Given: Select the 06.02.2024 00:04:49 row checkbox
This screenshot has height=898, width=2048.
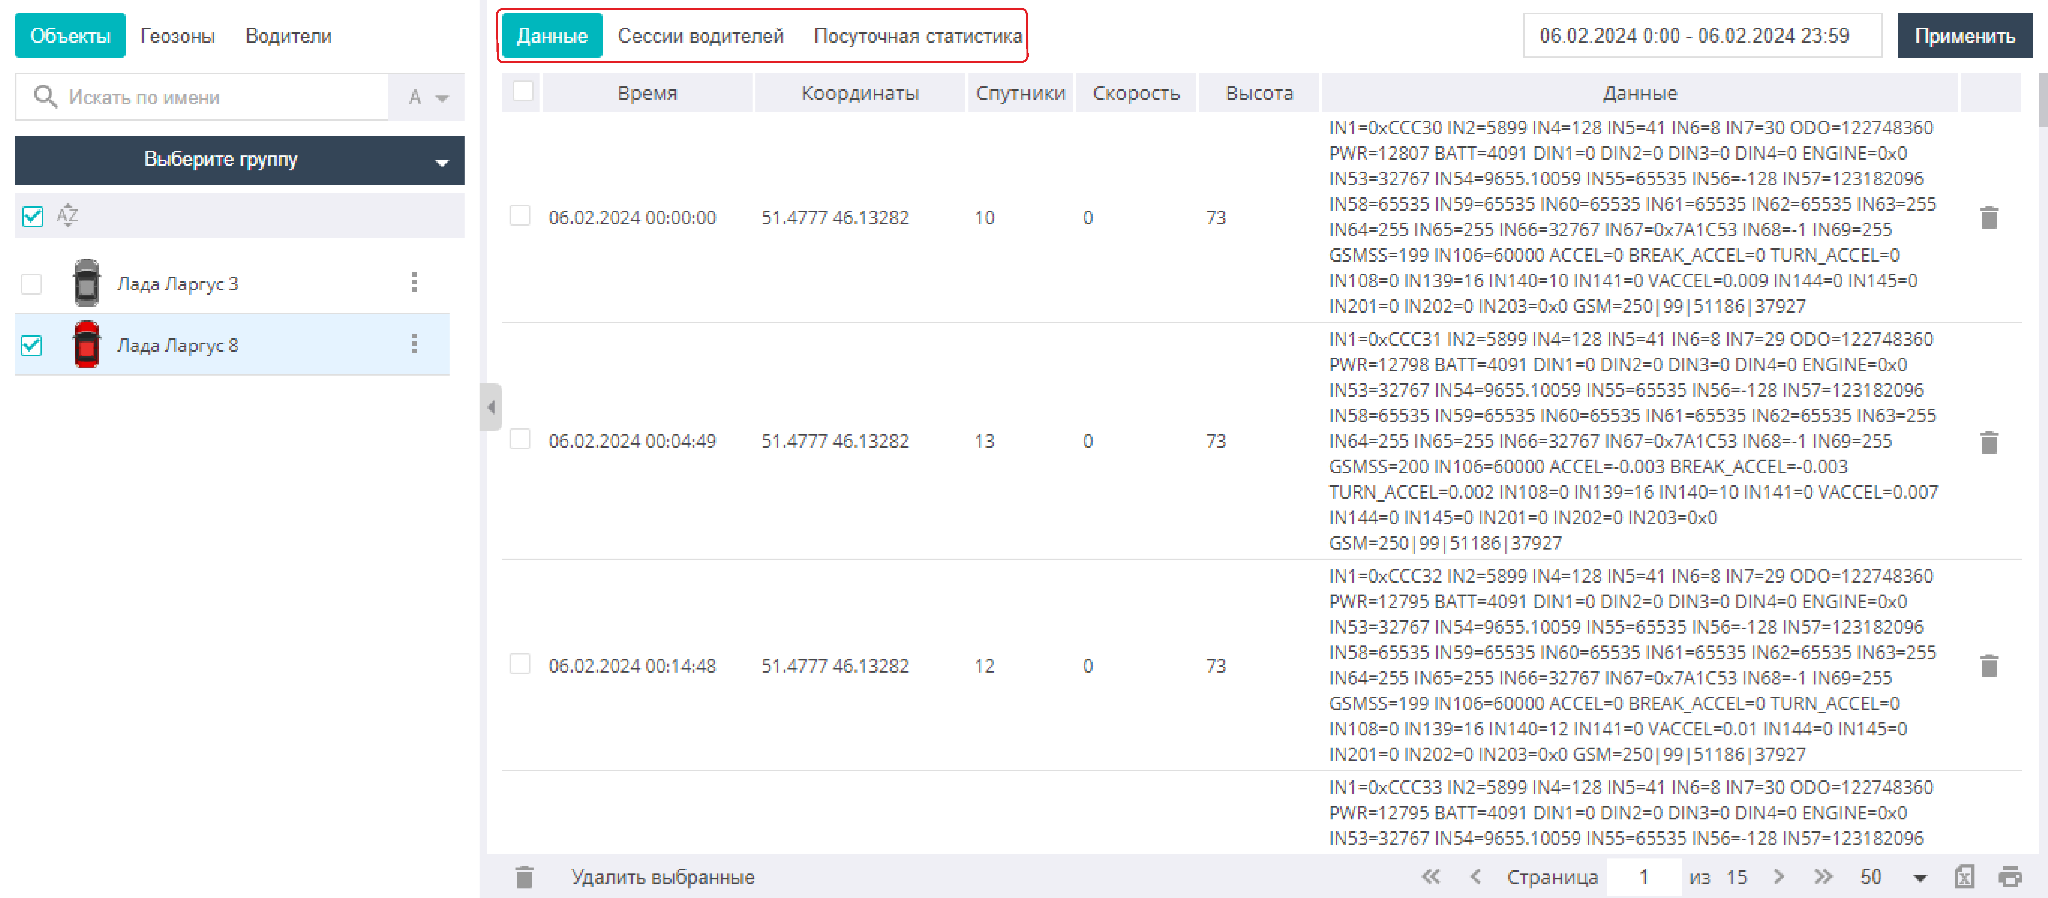Looking at the screenshot, I should tap(520, 439).
